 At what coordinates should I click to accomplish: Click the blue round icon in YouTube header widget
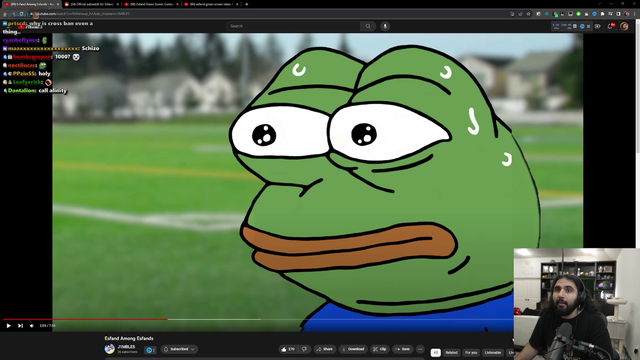(x=582, y=26)
